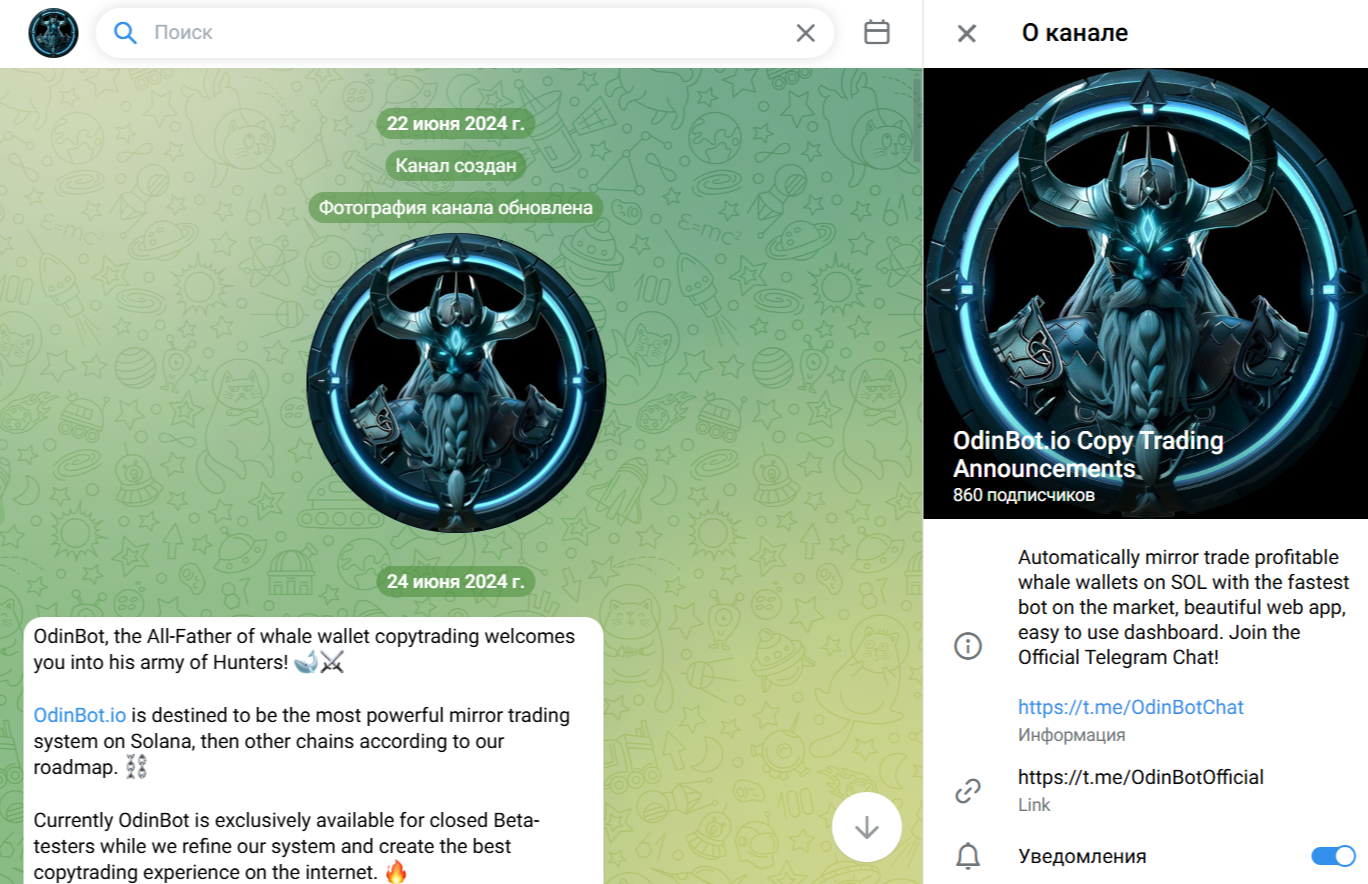
Task: Open the channel photo in chat
Action: pos(456,383)
